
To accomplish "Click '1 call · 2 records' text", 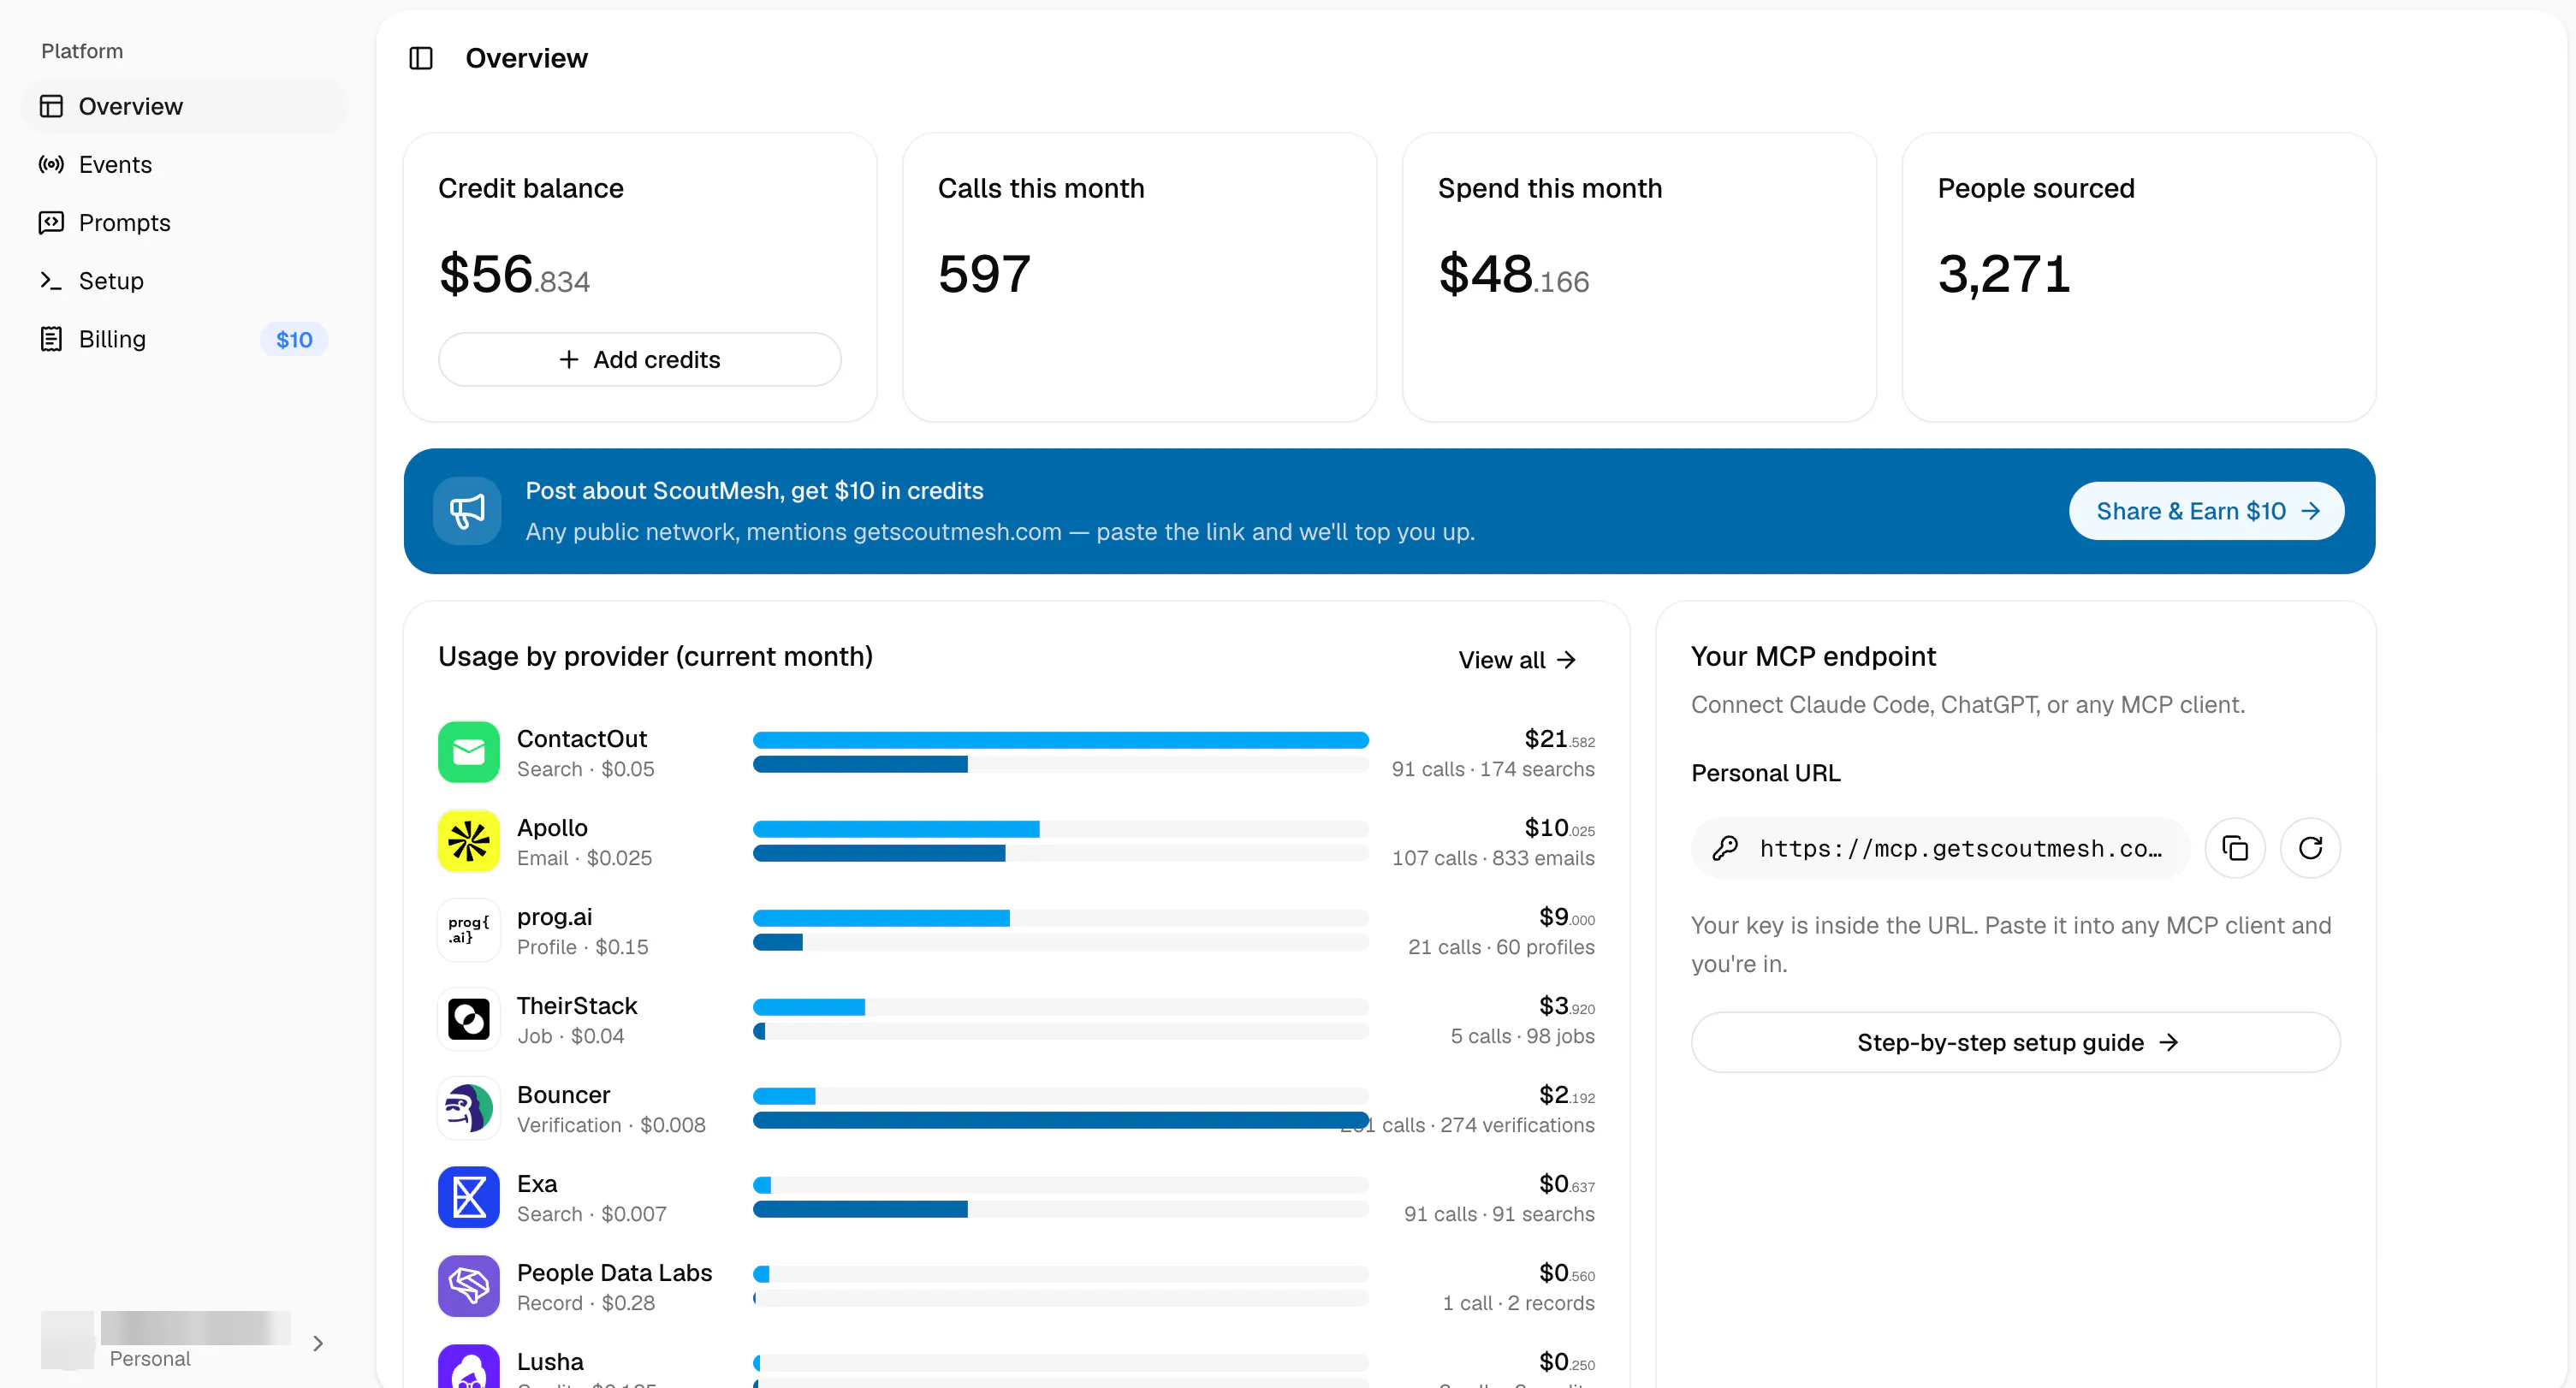I will (1518, 1303).
